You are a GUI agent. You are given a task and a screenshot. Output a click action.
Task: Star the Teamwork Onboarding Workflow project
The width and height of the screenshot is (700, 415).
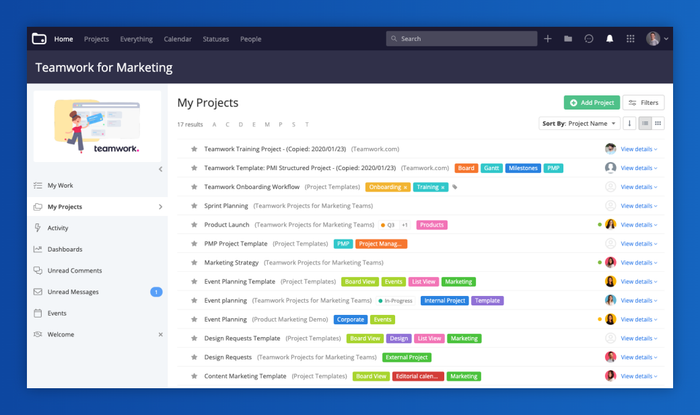(x=194, y=187)
